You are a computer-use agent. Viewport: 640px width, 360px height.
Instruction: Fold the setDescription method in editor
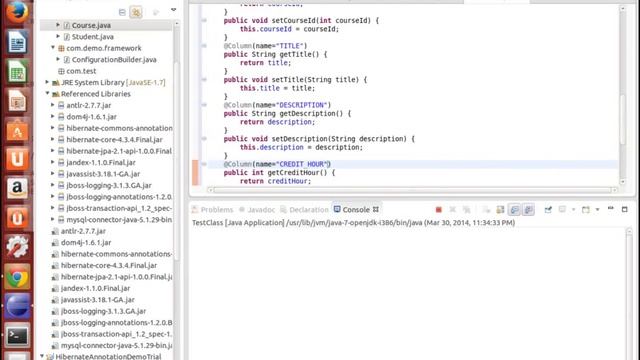pos(204,139)
